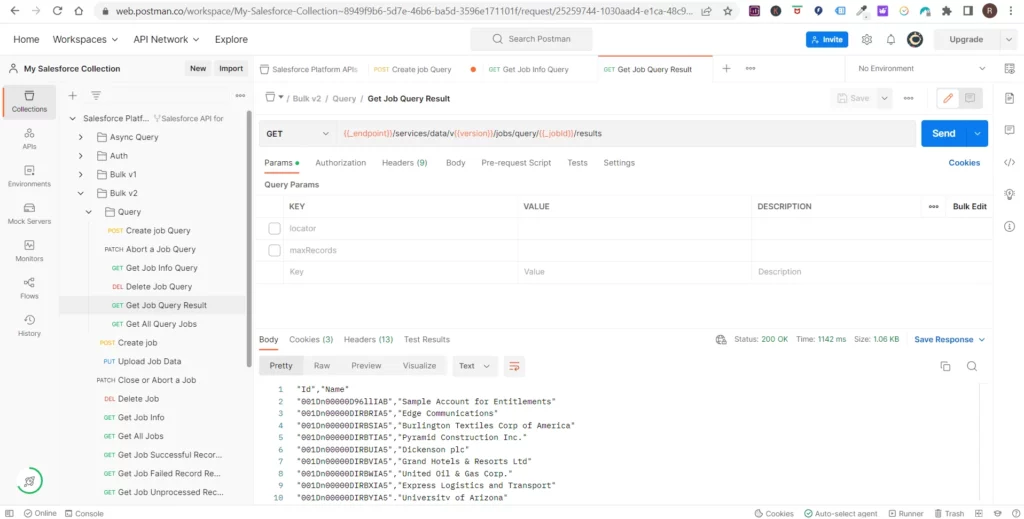Click the empty Key field in params table
1024x519 pixels.
pyautogui.click(x=401, y=272)
